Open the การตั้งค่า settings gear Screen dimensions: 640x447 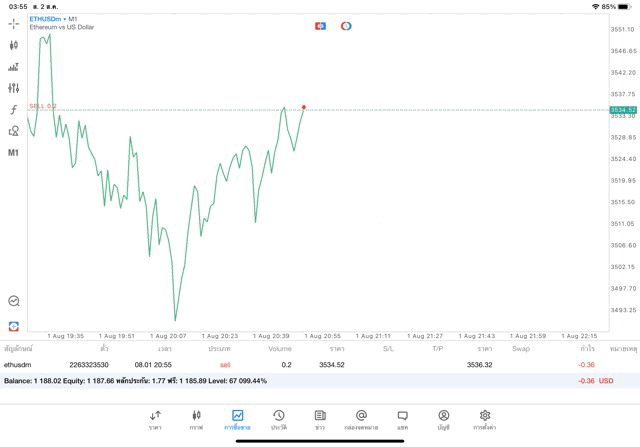(485, 419)
